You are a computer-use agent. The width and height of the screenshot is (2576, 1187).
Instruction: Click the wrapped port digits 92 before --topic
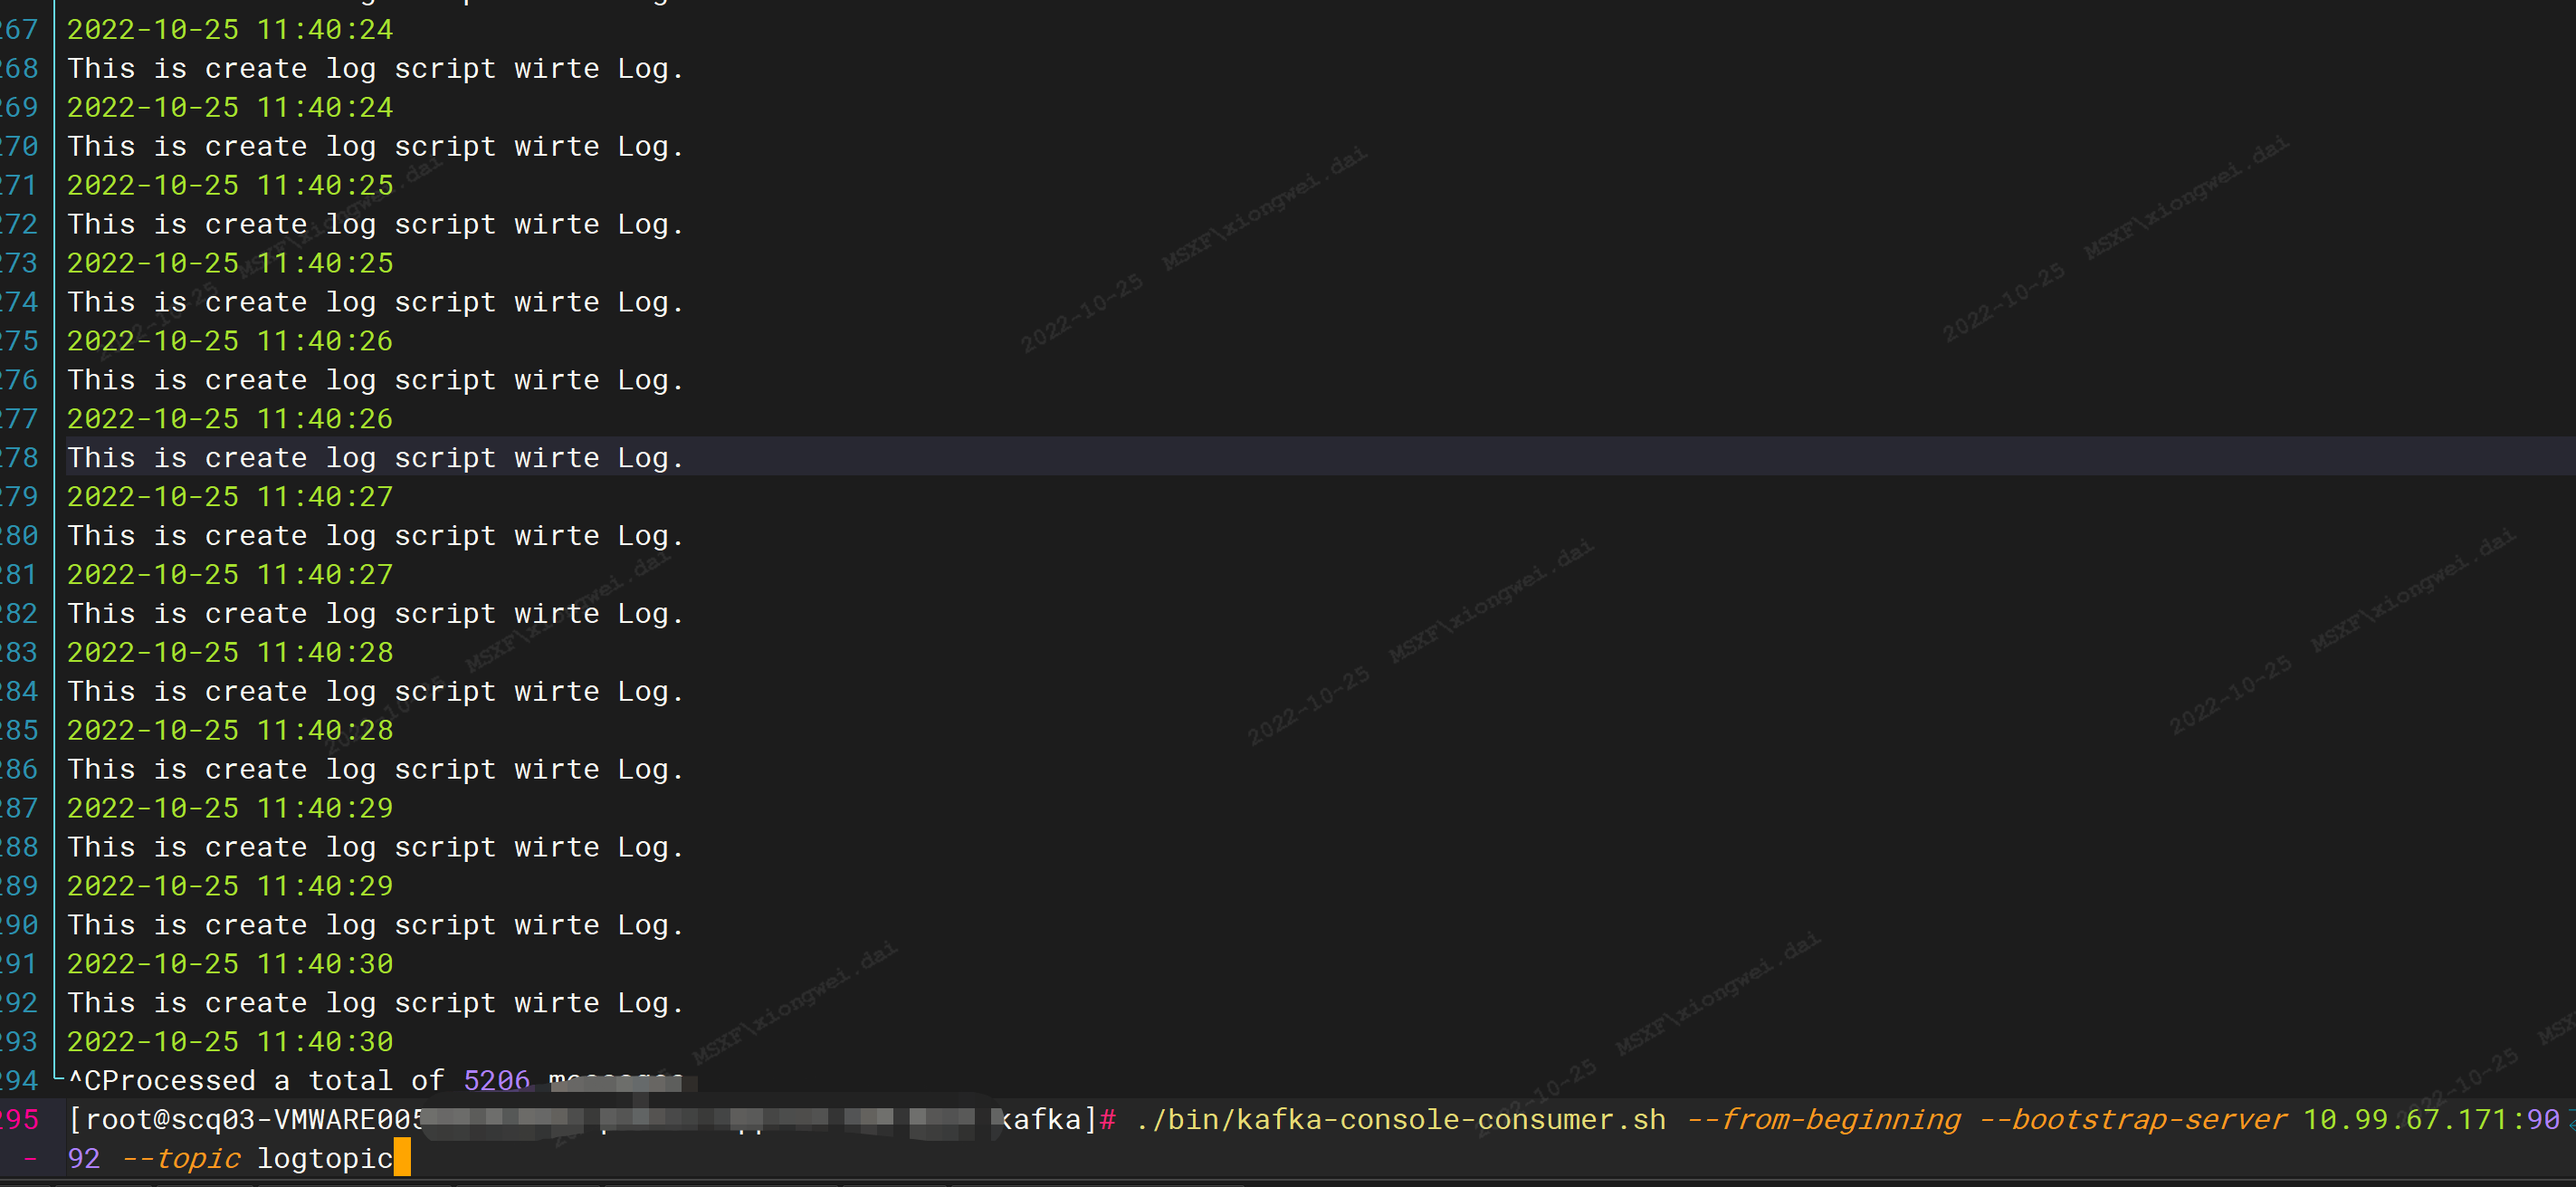pyautogui.click(x=84, y=1159)
